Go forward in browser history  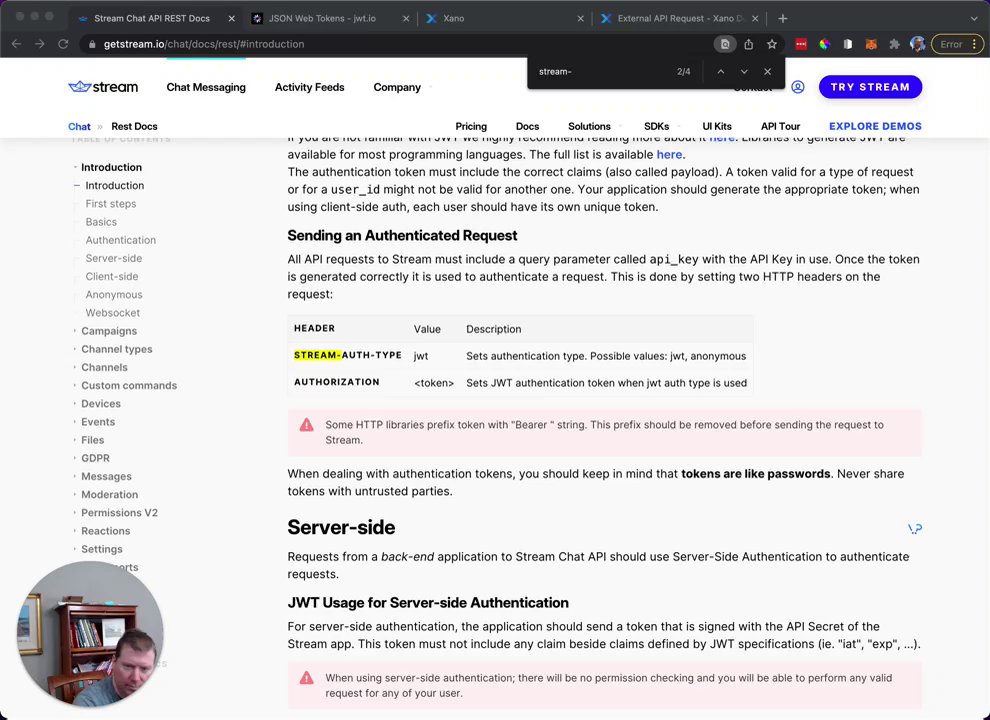[x=40, y=44]
